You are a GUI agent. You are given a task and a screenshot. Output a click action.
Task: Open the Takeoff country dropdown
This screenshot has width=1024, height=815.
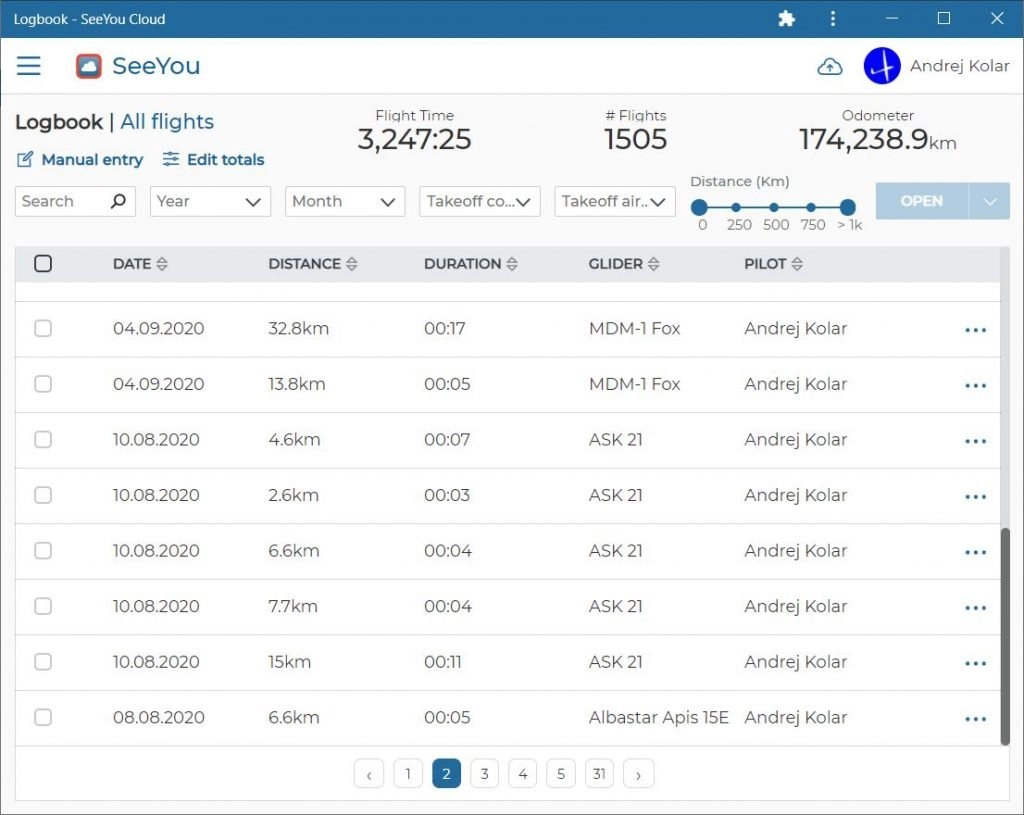(x=479, y=201)
